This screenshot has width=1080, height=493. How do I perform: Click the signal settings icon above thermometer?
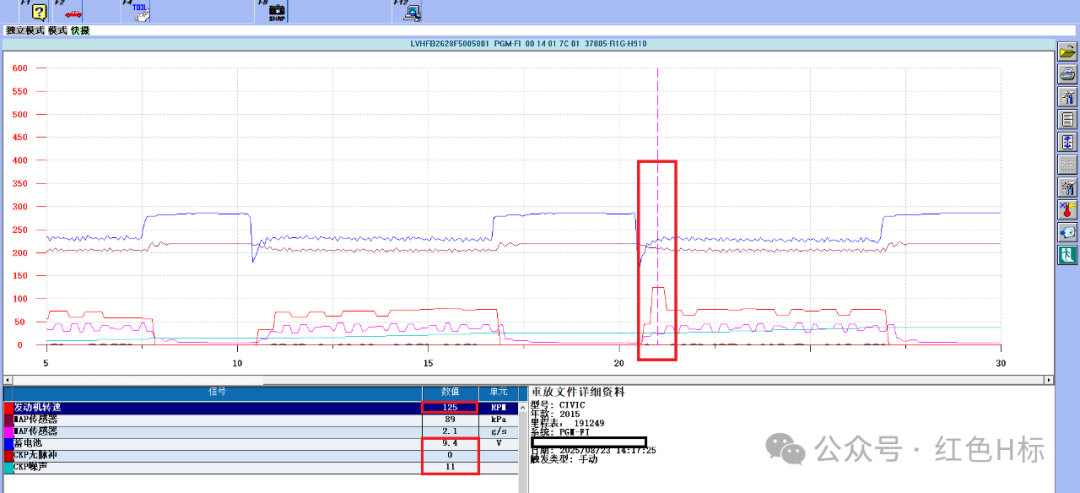(1068, 187)
